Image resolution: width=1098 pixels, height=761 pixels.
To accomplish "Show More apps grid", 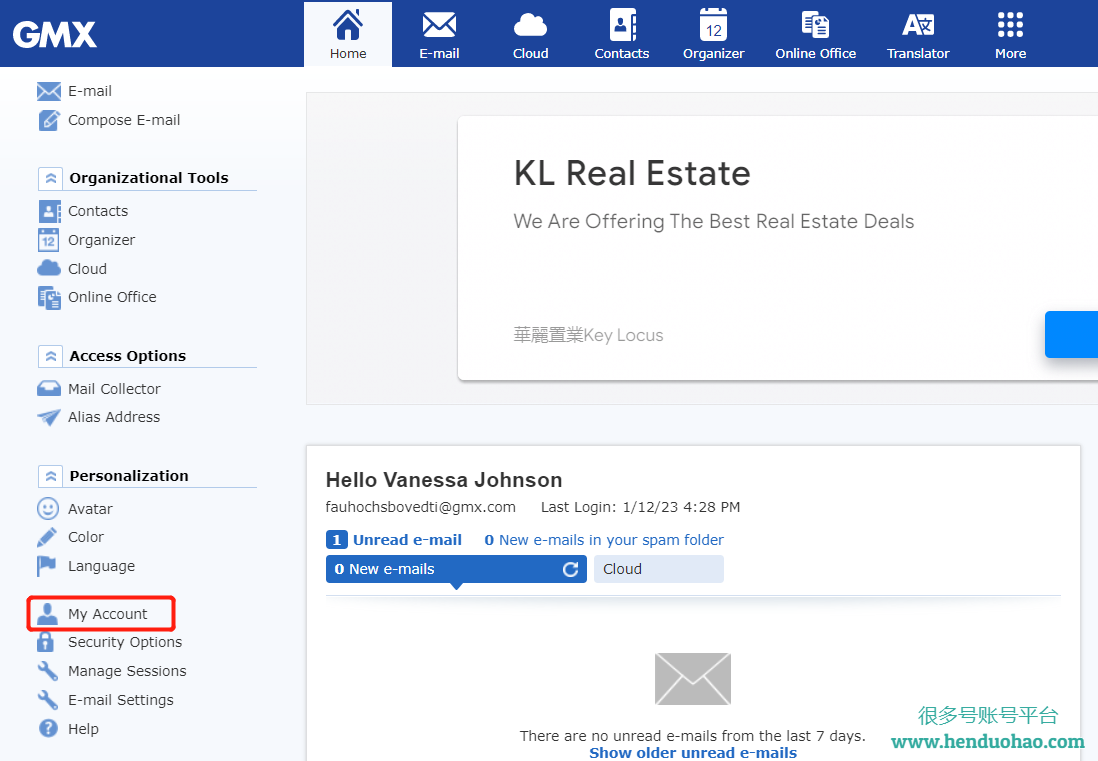I will tap(1010, 34).
